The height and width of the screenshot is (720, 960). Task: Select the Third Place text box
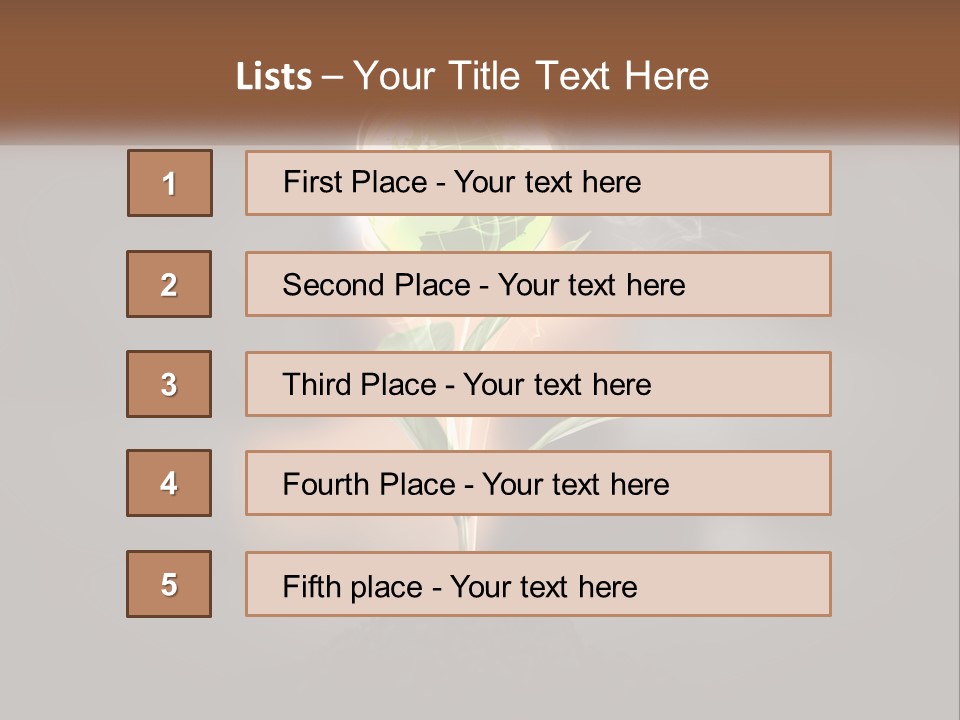click(x=538, y=384)
